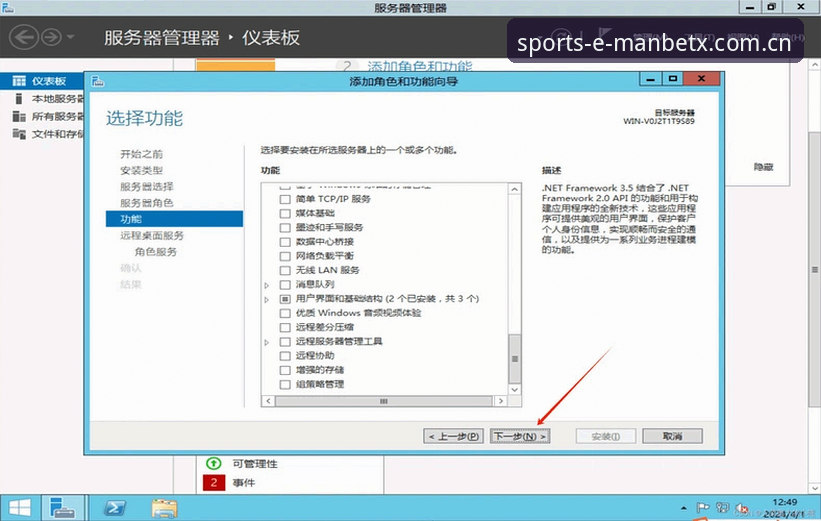Screen dimensions: 821x521
Task: Open the Windows Start button
Action: pyautogui.click(x=19, y=507)
